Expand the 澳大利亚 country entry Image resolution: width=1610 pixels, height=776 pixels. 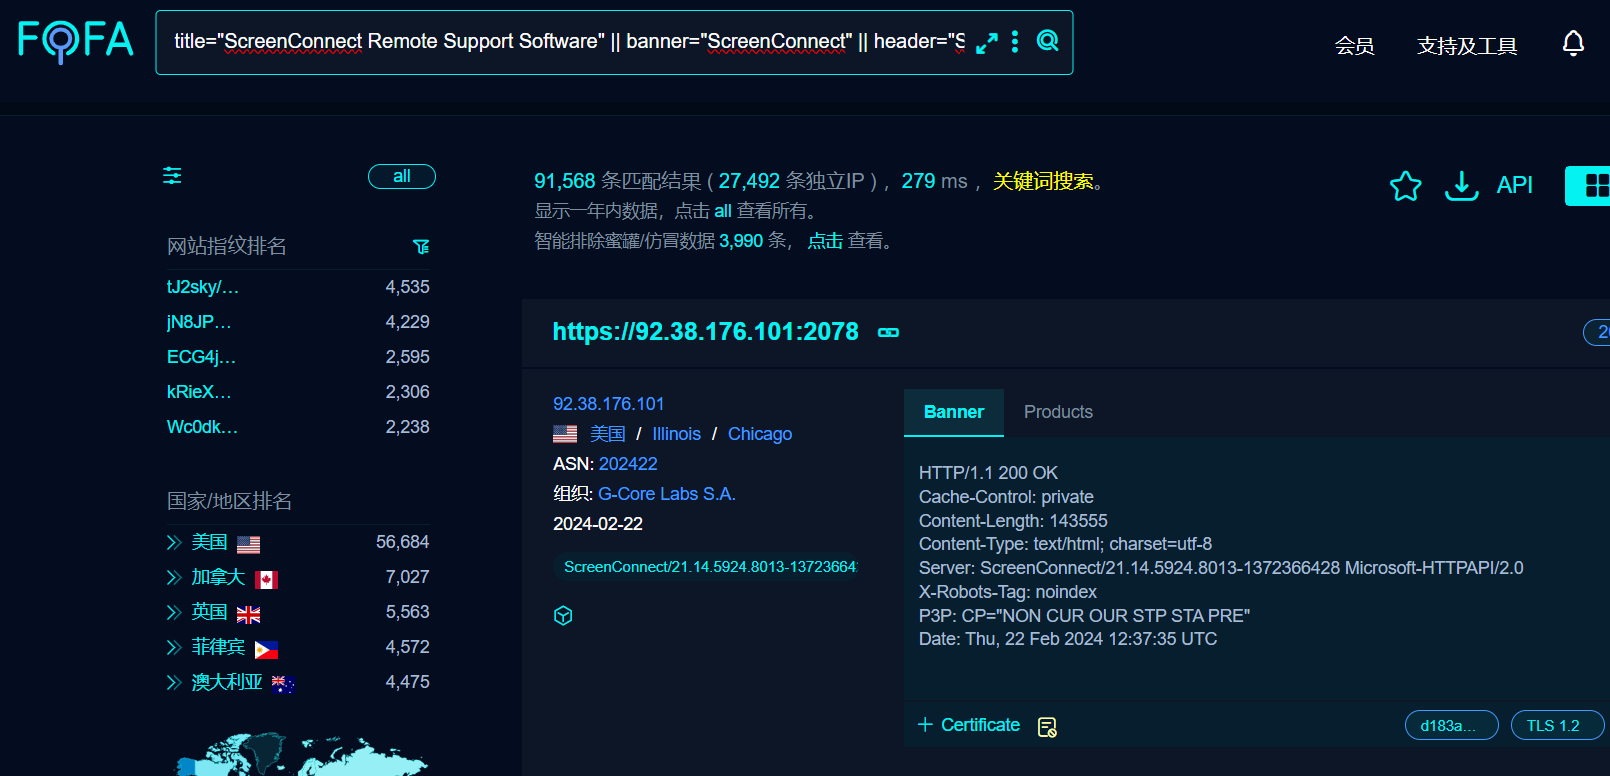click(x=173, y=683)
